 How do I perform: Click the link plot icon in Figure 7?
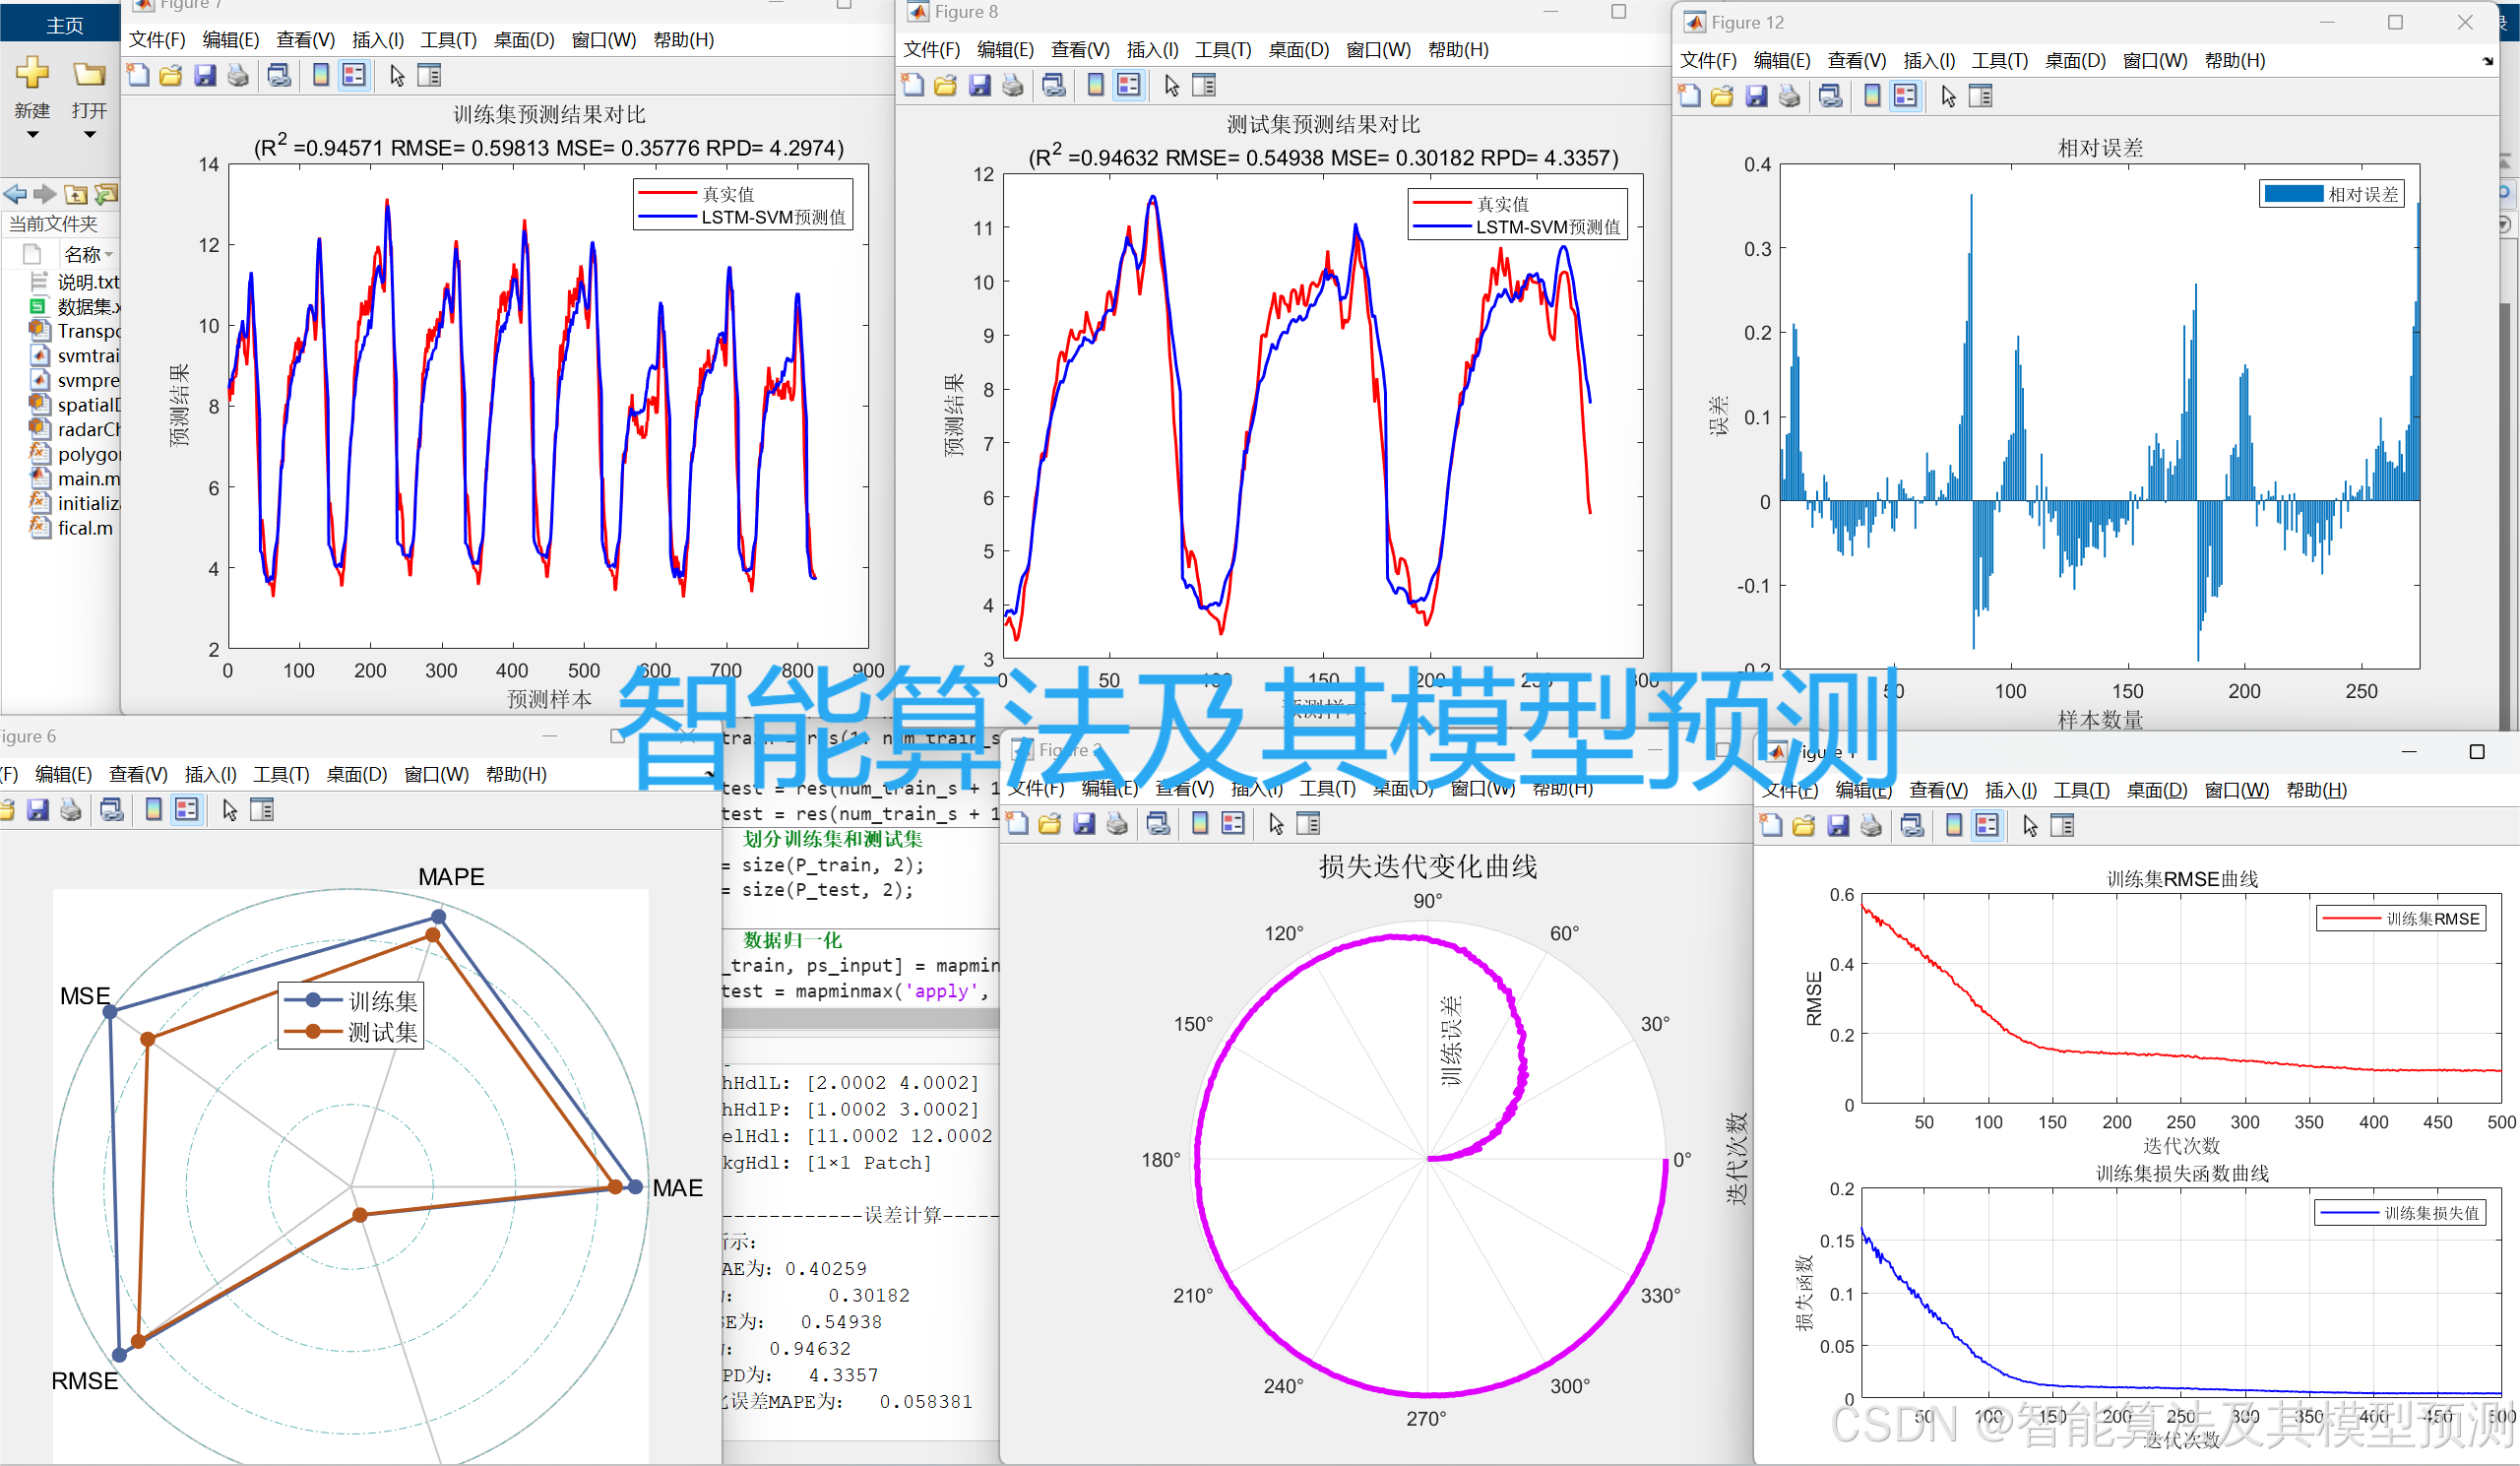280,75
